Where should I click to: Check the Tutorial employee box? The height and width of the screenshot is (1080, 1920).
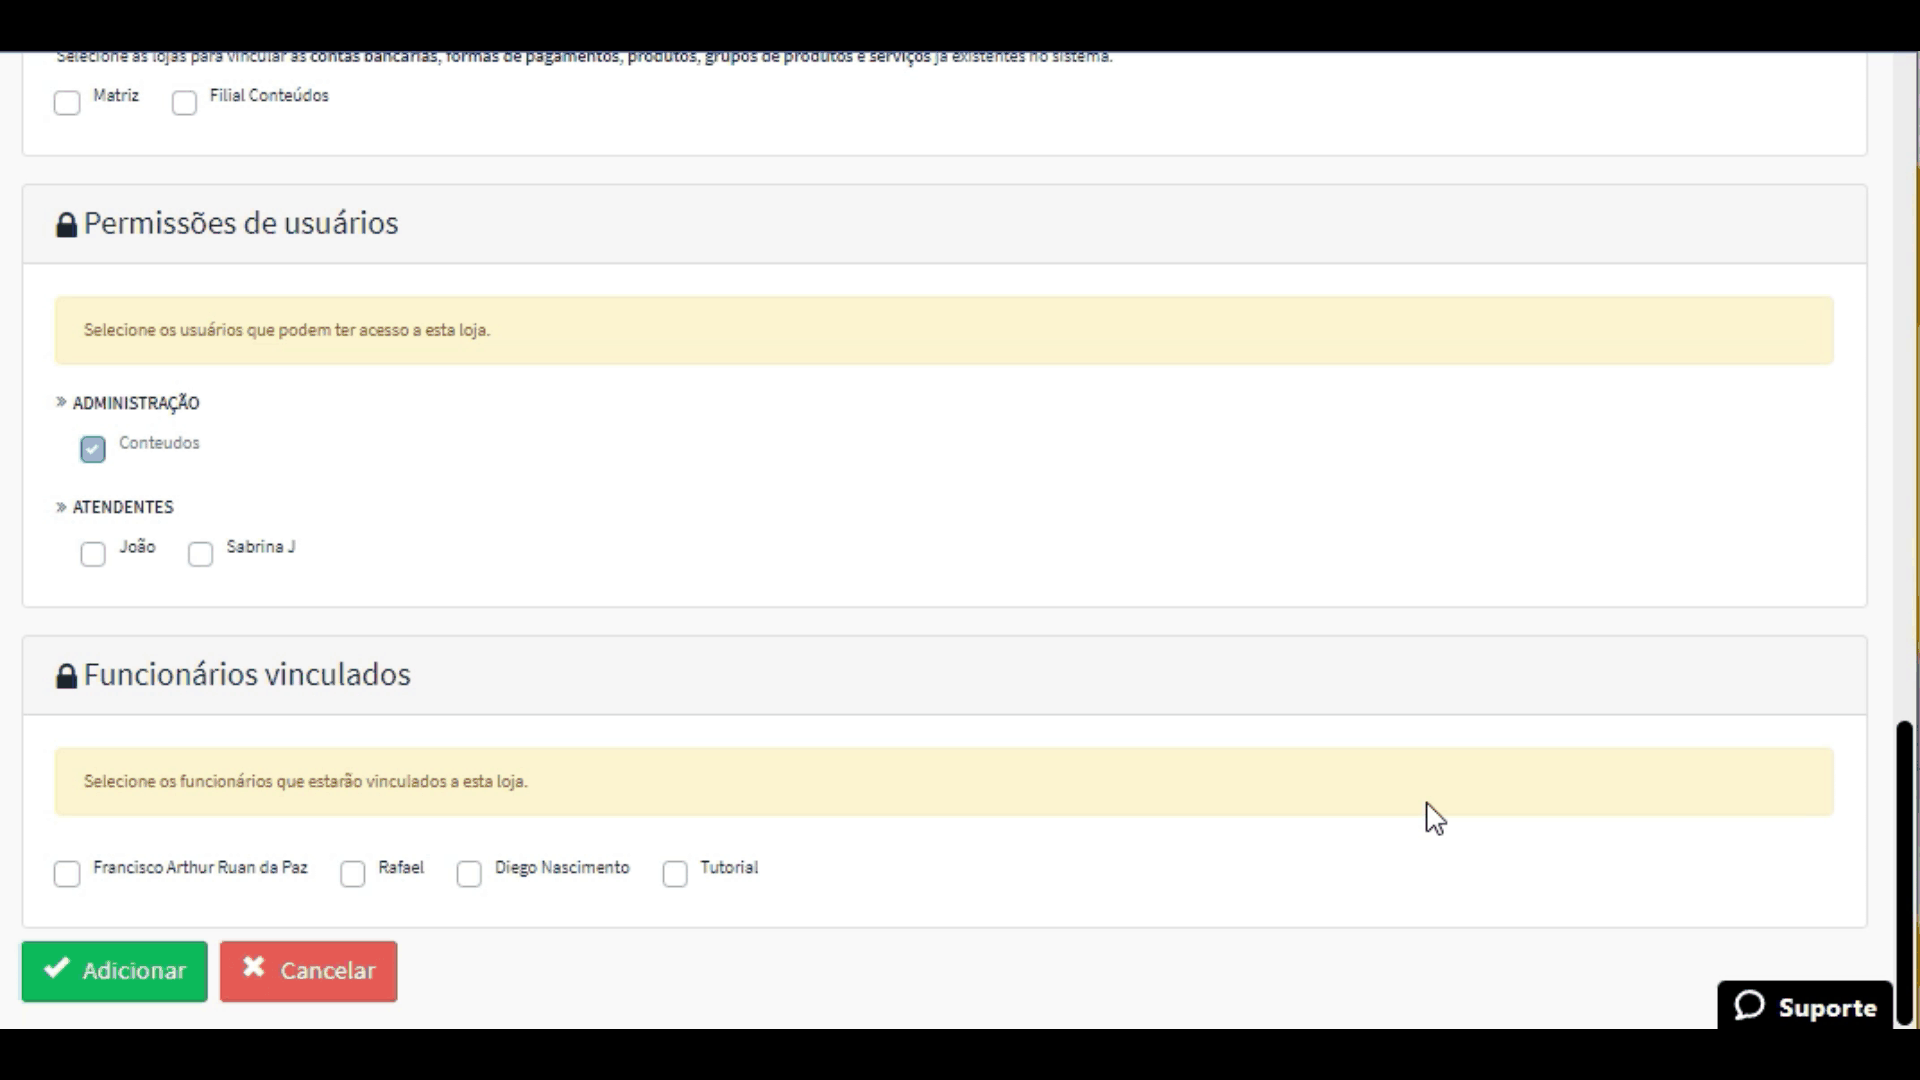pos(675,874)
